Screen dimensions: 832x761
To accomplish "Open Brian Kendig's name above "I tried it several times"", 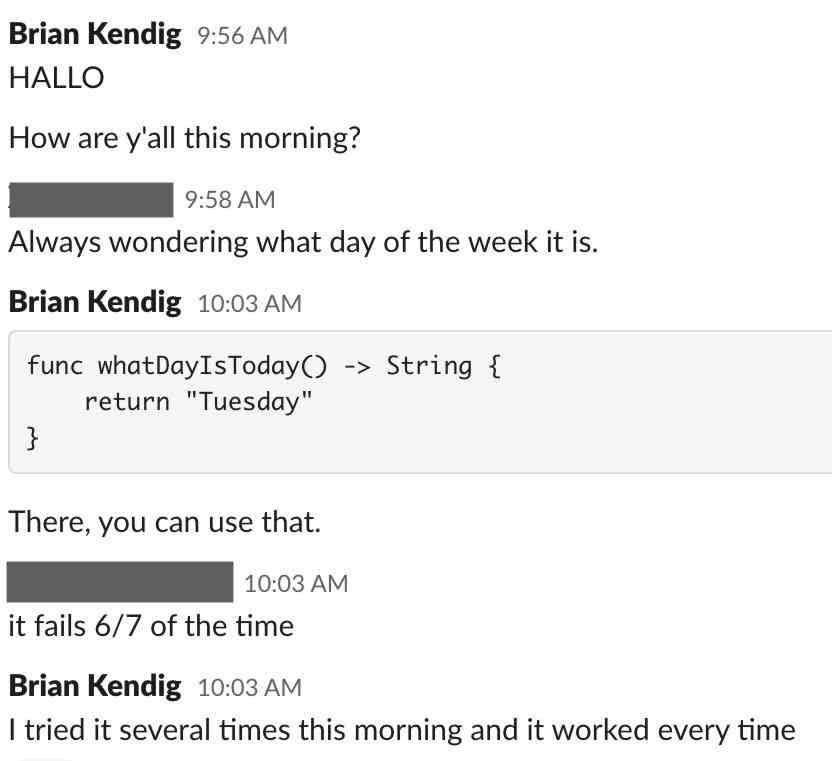I will click(95, 686).
